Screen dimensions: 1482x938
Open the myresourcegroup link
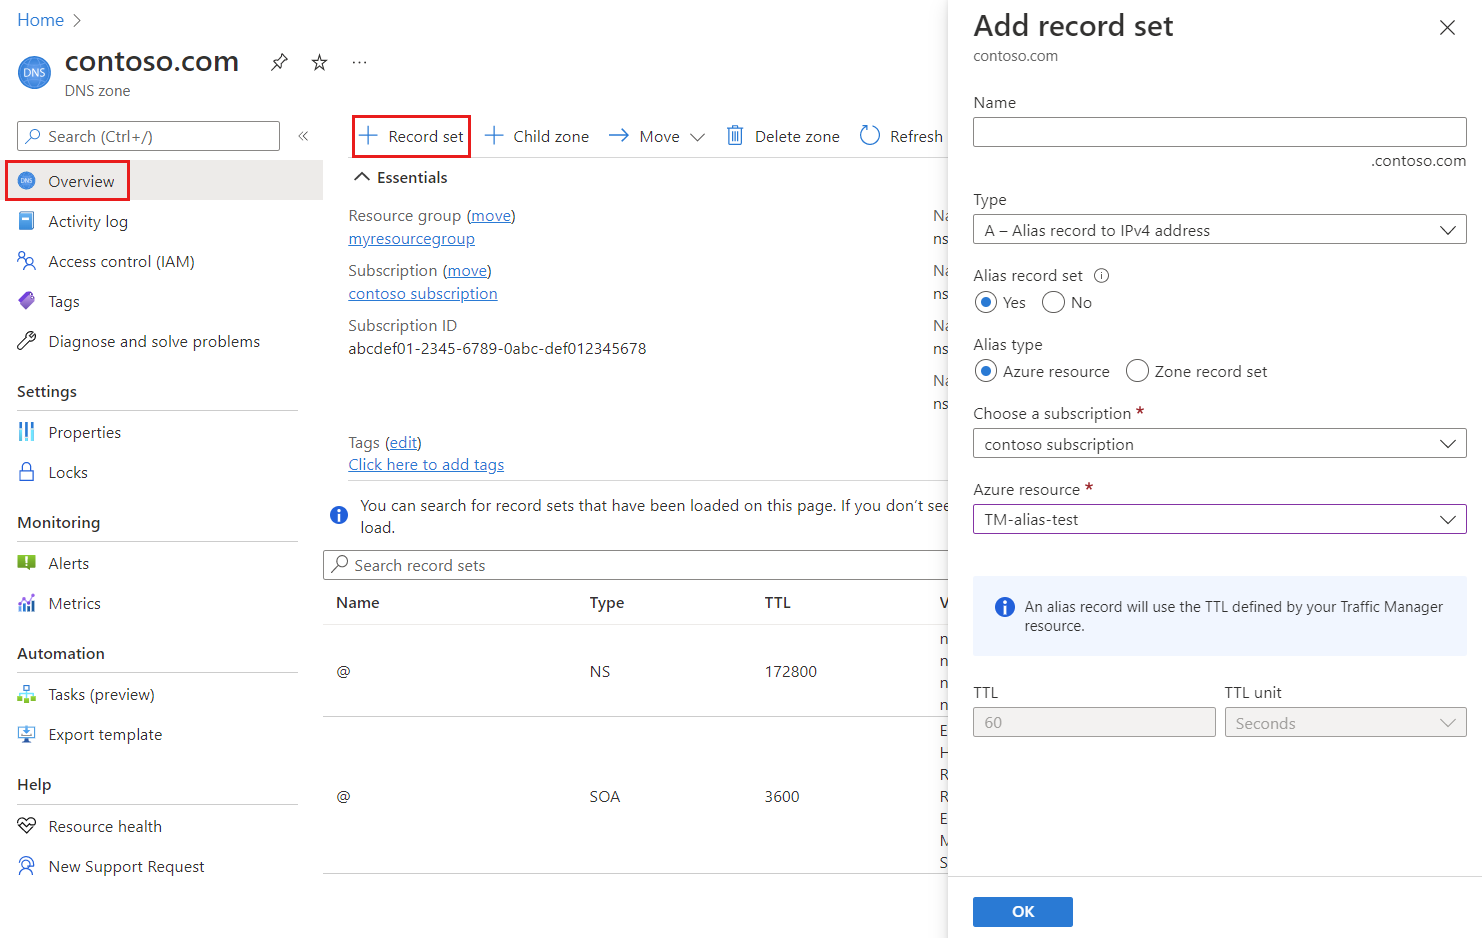(x=411, y=239)
